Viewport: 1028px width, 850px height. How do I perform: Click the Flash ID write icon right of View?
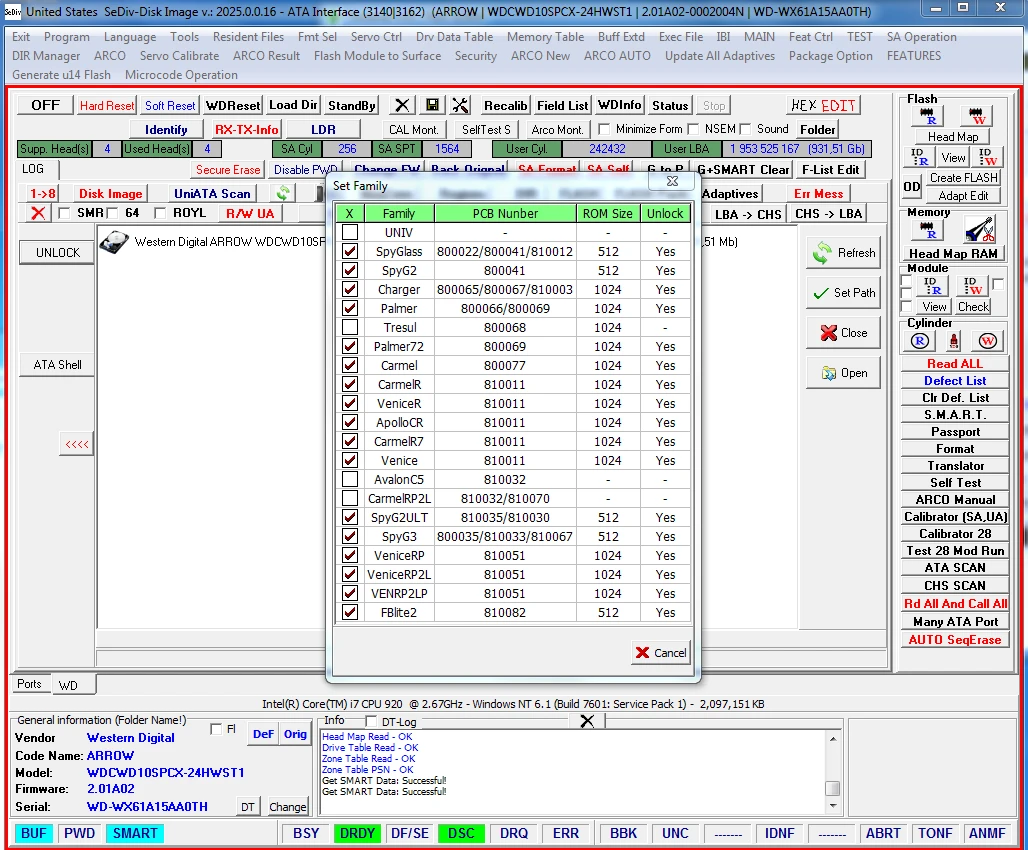[x=987, y=157]
